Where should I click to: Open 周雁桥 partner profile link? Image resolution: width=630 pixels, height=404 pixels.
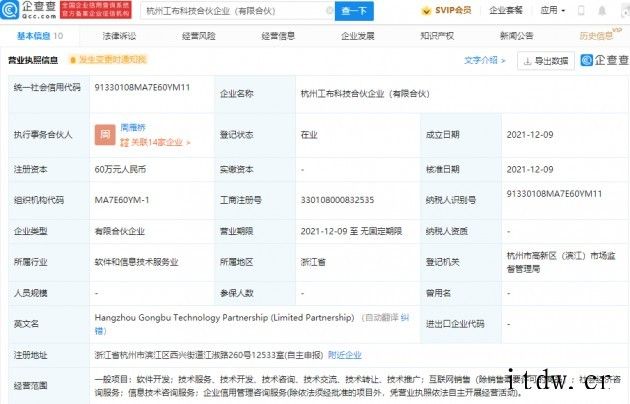click(x=133, y=128)
